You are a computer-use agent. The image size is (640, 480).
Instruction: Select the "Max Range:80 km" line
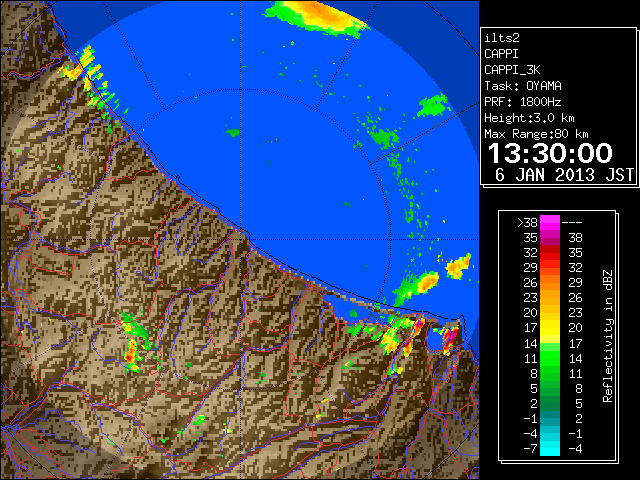[536, 134]
